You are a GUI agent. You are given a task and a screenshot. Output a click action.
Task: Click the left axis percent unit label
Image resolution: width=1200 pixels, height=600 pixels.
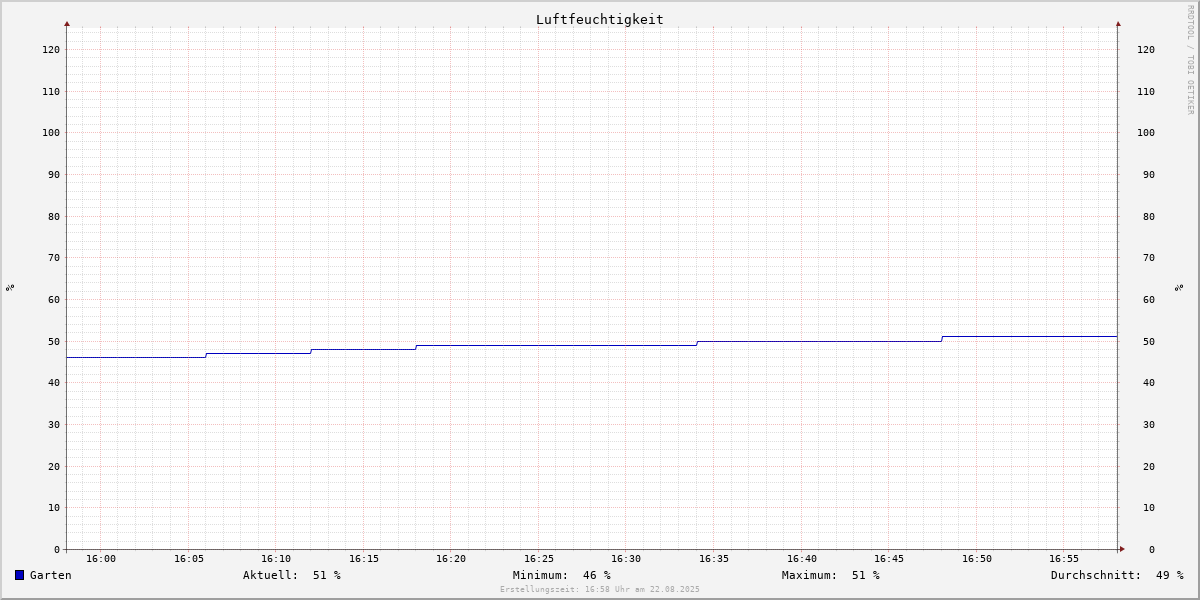click(10, 287)
